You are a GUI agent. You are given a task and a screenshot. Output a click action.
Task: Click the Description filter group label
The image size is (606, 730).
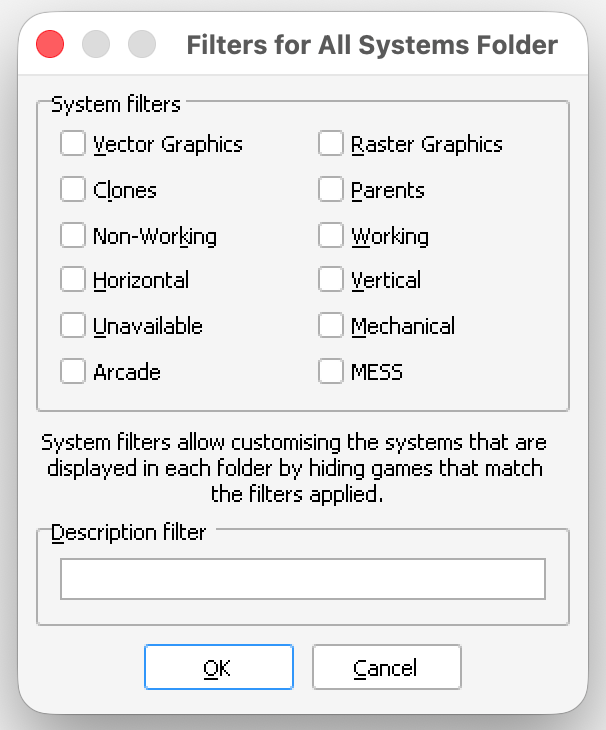pyautogui.click(x=128, y=533)
